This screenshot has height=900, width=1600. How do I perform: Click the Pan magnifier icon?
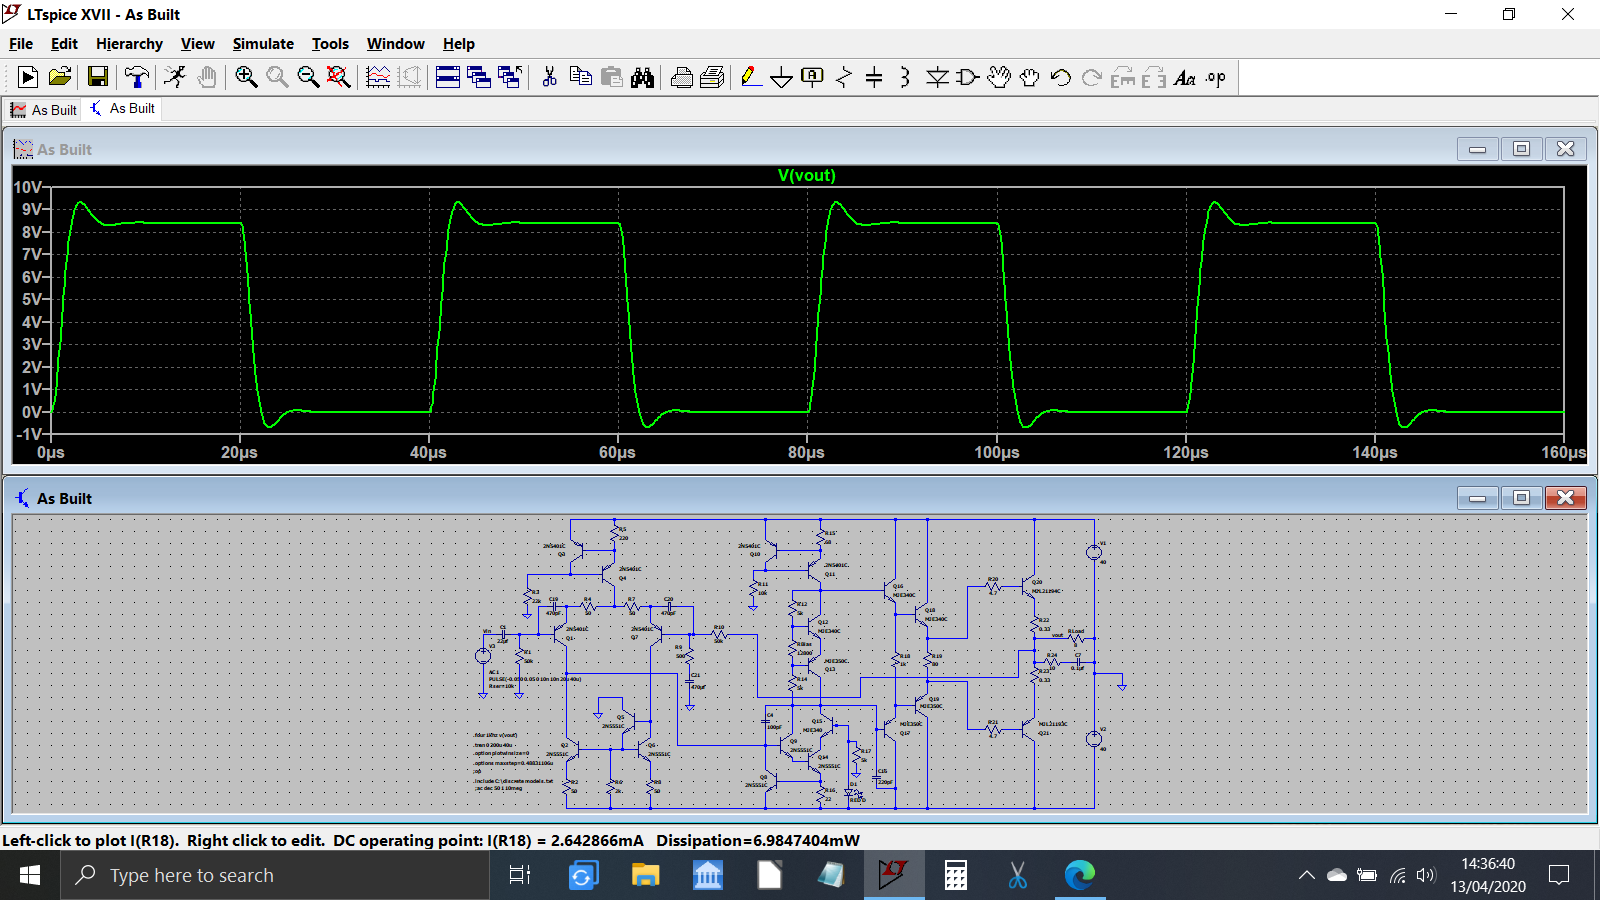point(277,77)
